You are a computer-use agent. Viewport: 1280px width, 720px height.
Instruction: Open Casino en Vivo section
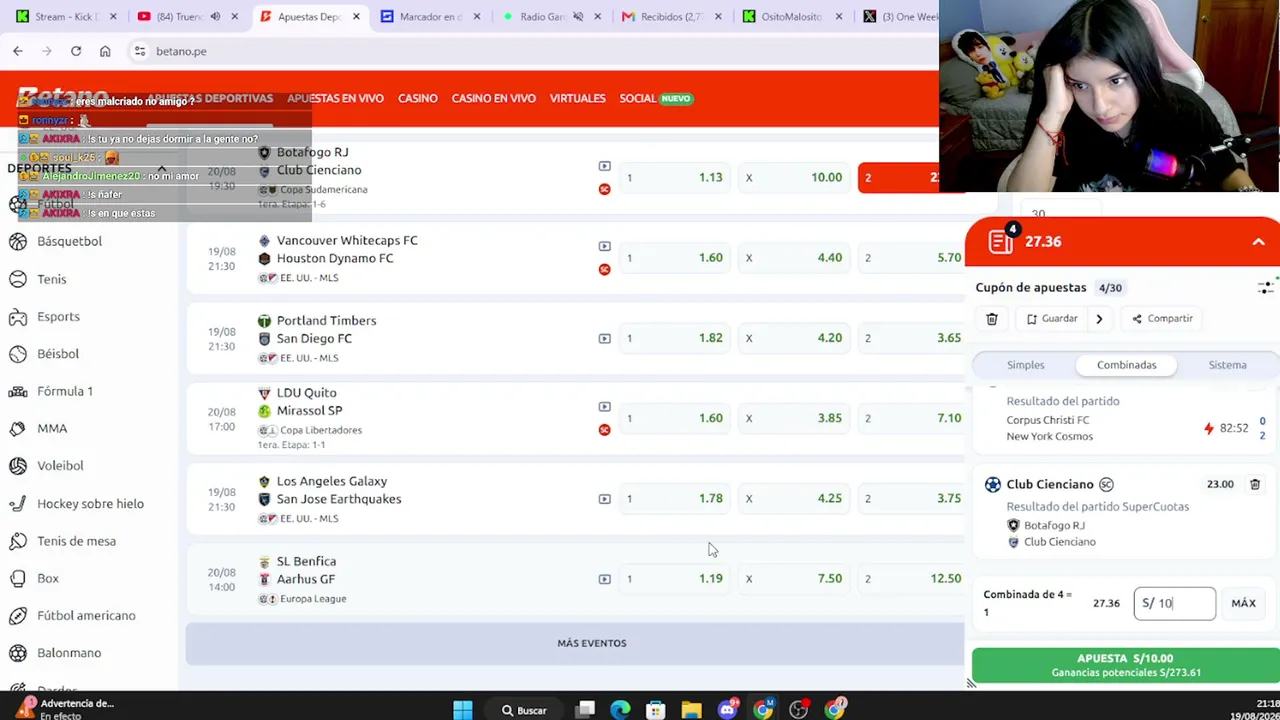coord(494,98)
